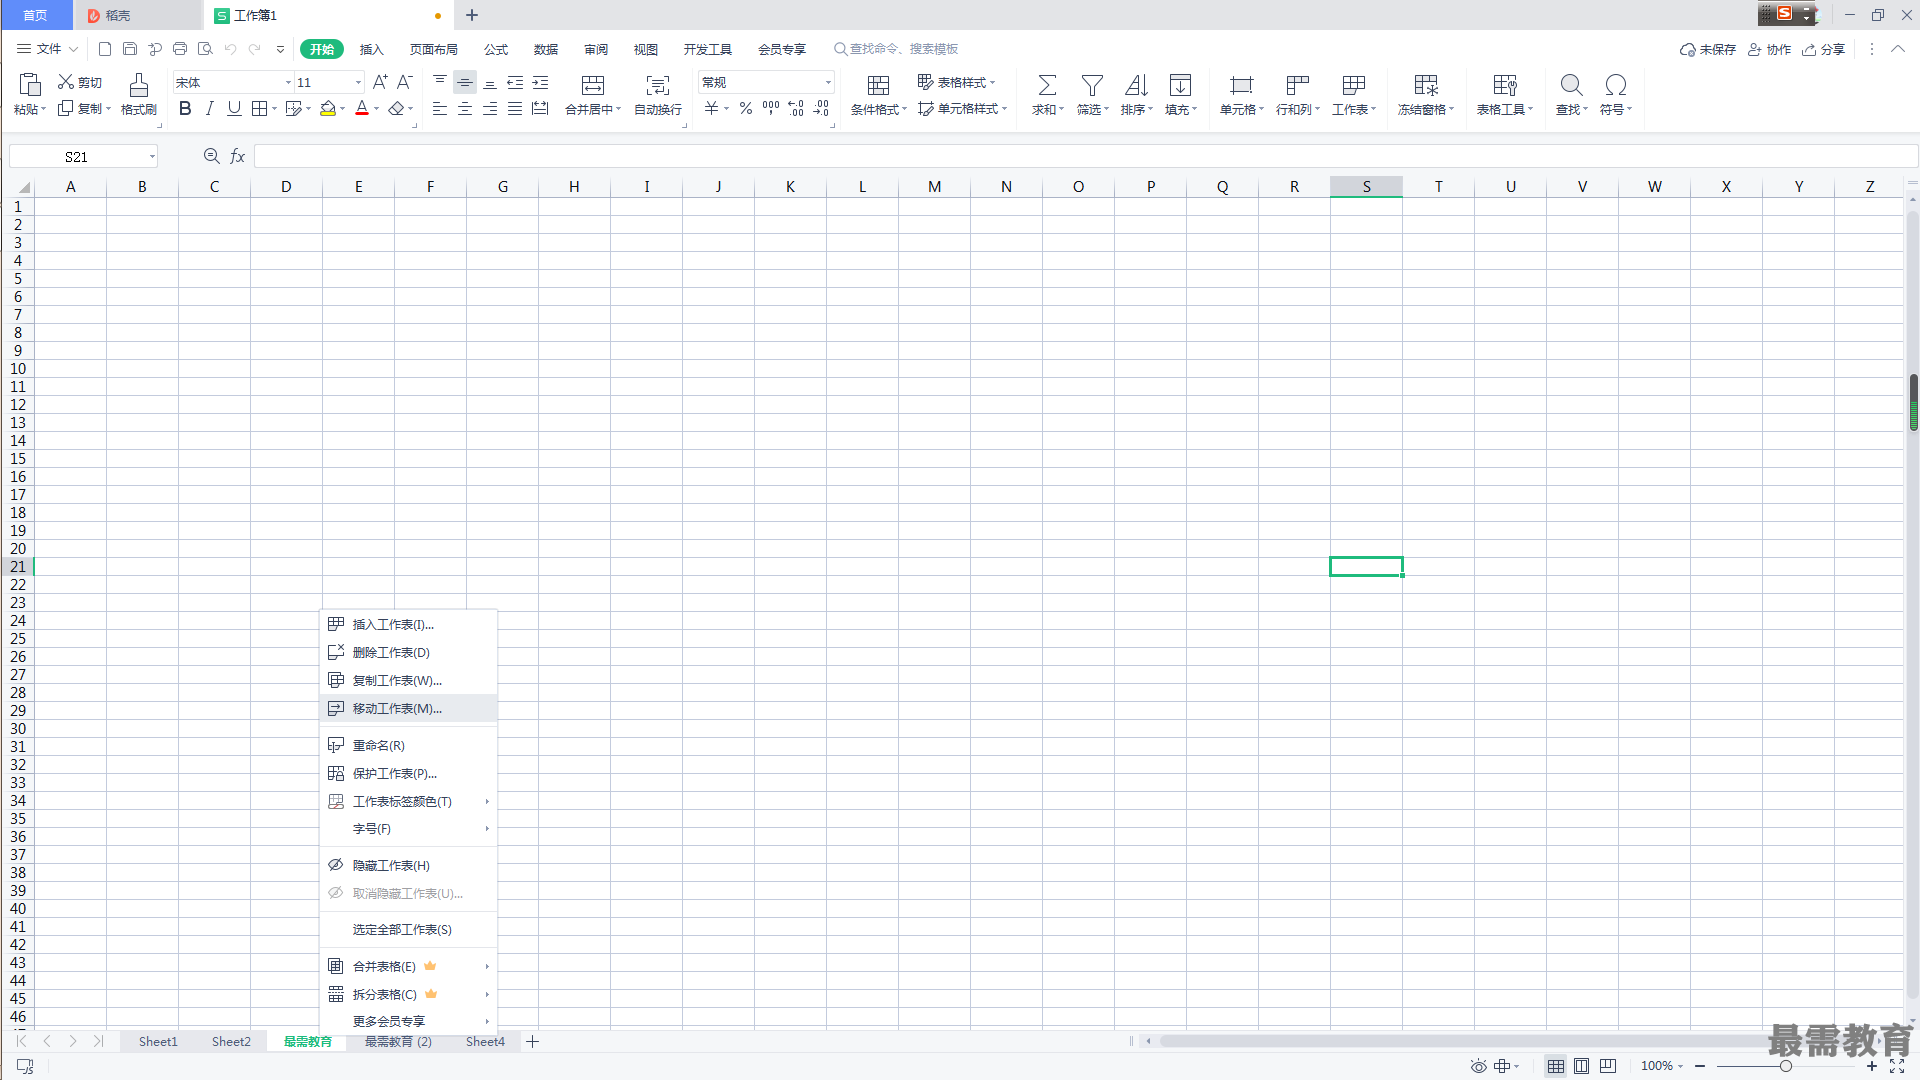Click the 未保存 status button

click(1708, 49)
